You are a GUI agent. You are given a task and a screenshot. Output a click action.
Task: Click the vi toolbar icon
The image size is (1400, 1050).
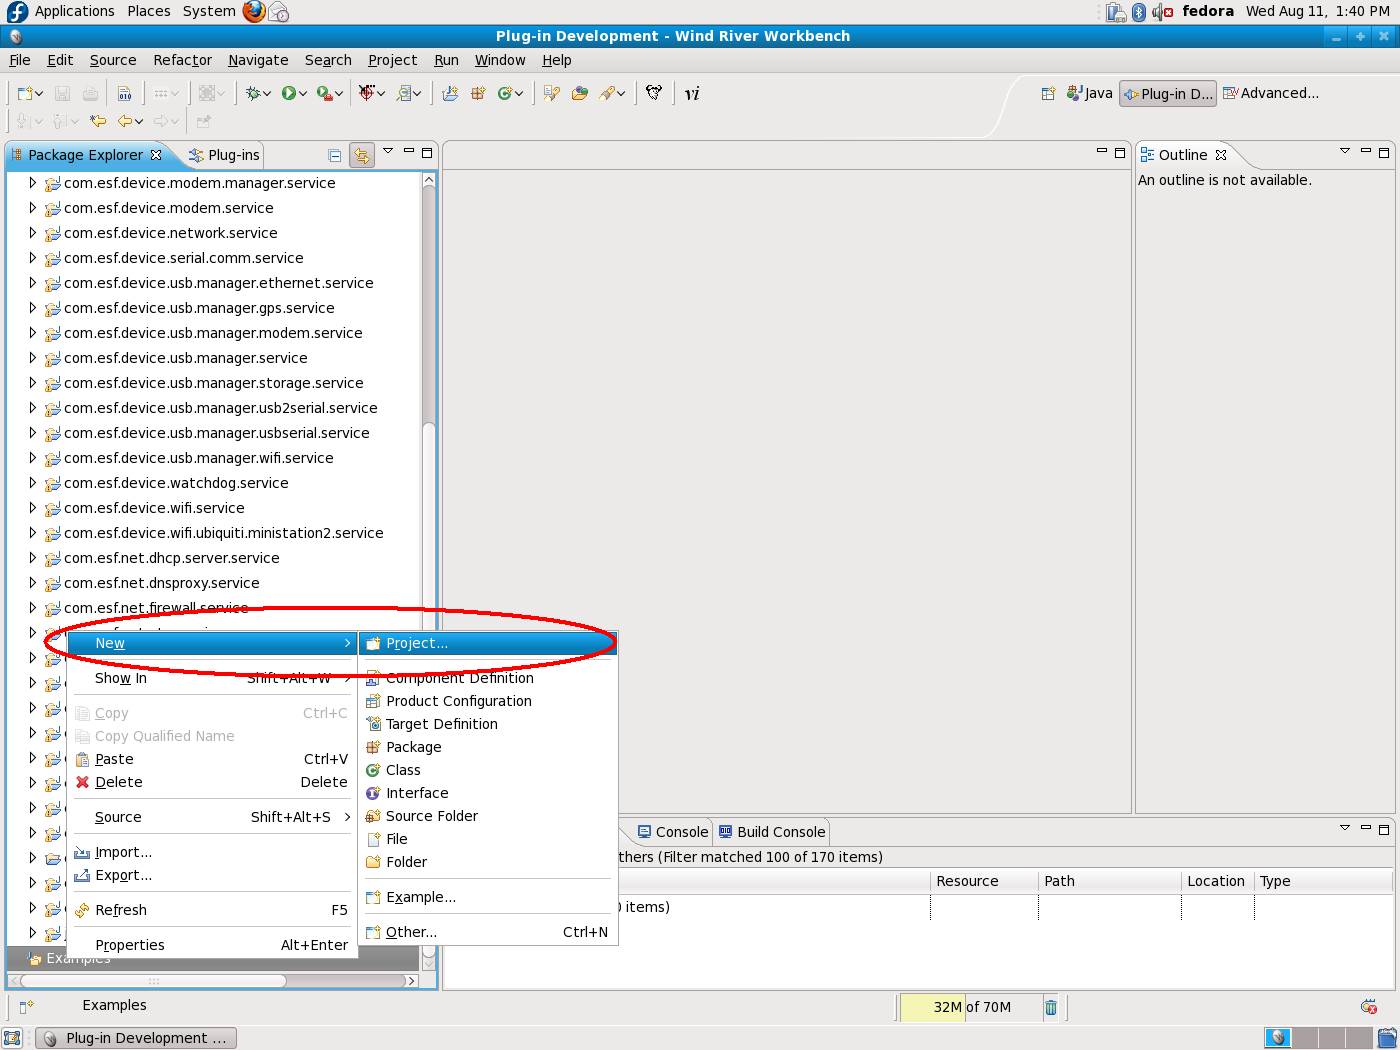point(692,93)
